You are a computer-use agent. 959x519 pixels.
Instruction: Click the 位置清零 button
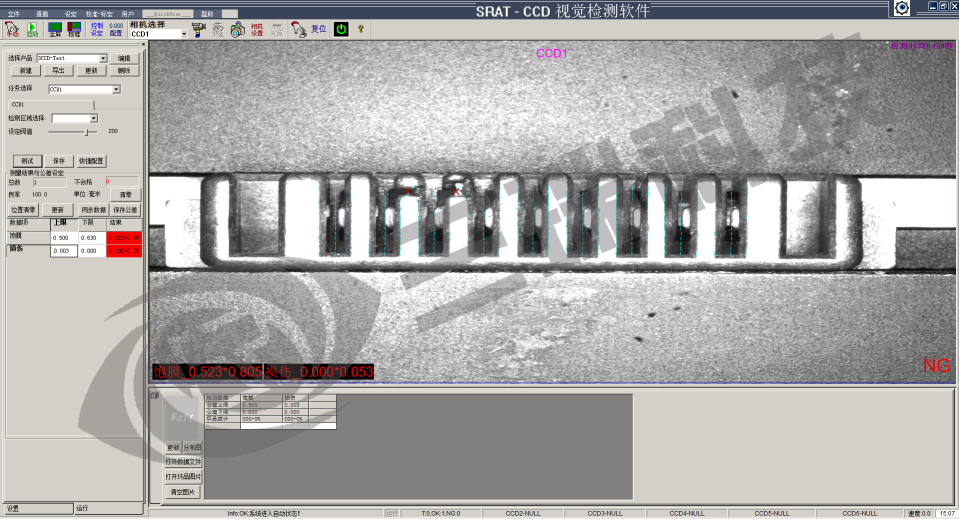(x=23, y=210)
